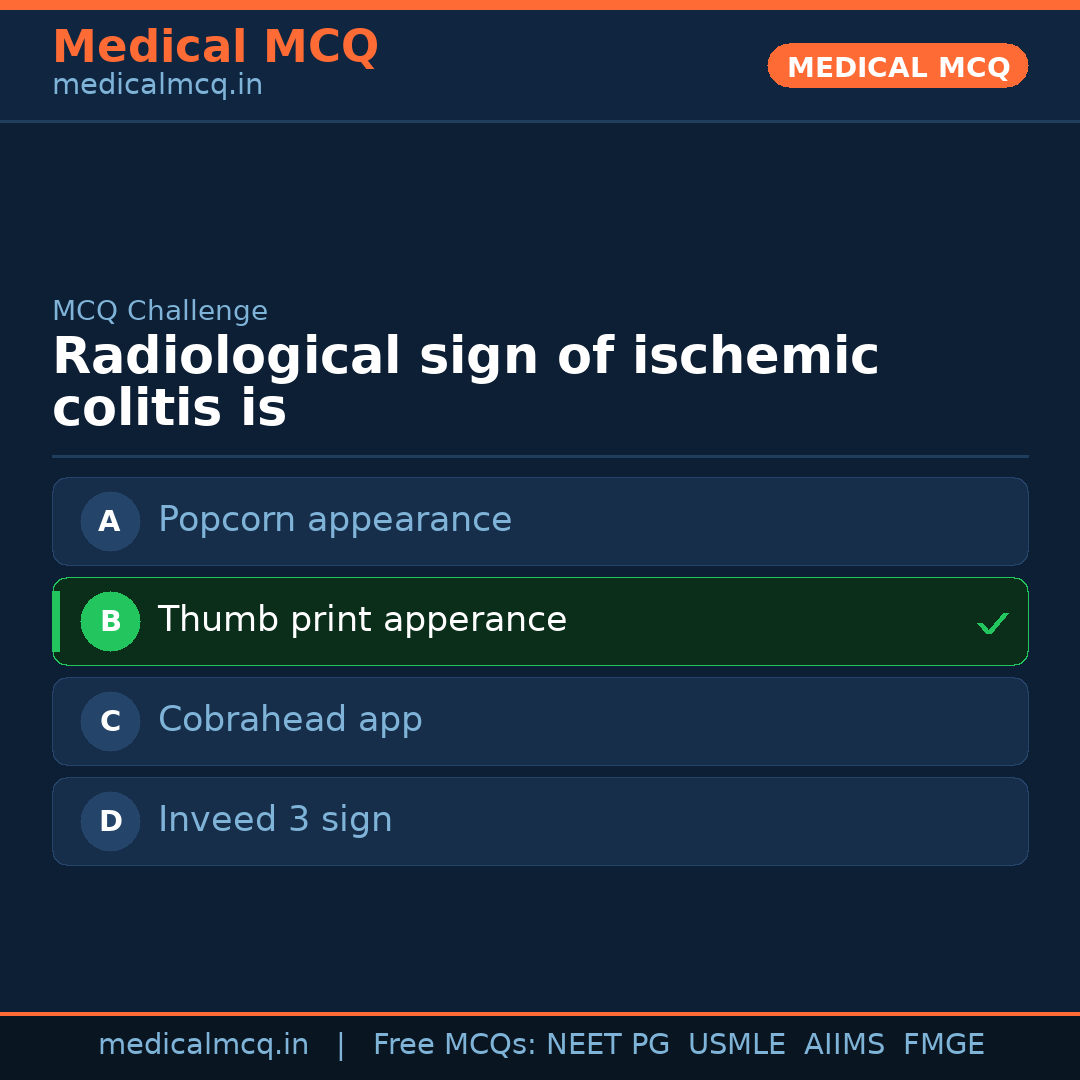Click the green checkmark on option B
The height and width of the screenshot is (1080, 1080).
[x=993, y=623]
